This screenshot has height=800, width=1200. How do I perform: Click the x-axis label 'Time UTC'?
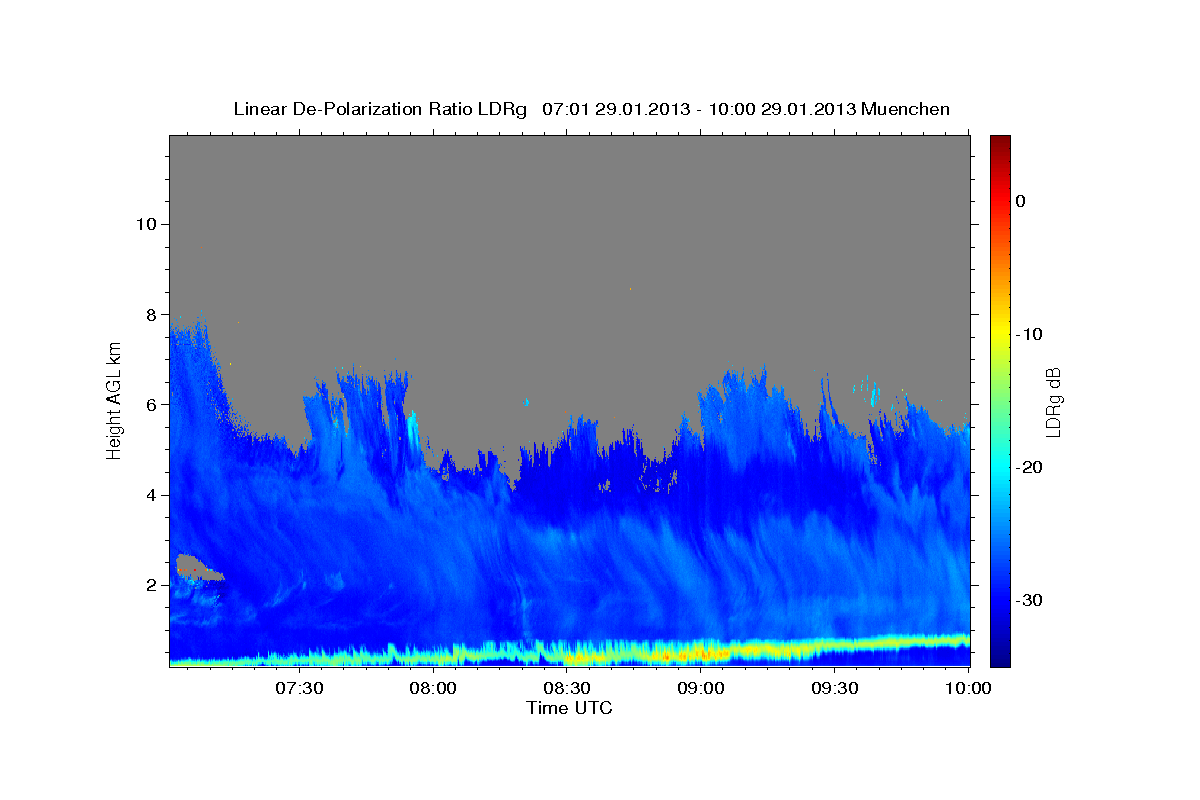569,707
